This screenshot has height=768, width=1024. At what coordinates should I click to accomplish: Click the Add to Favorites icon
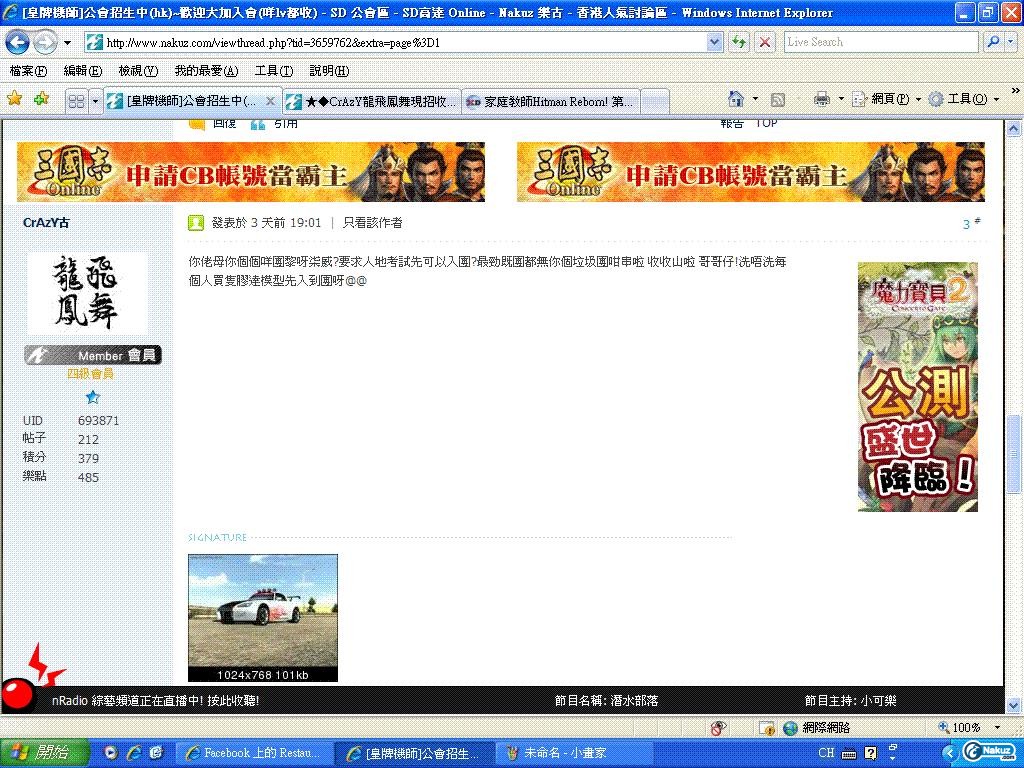[41, 99]
